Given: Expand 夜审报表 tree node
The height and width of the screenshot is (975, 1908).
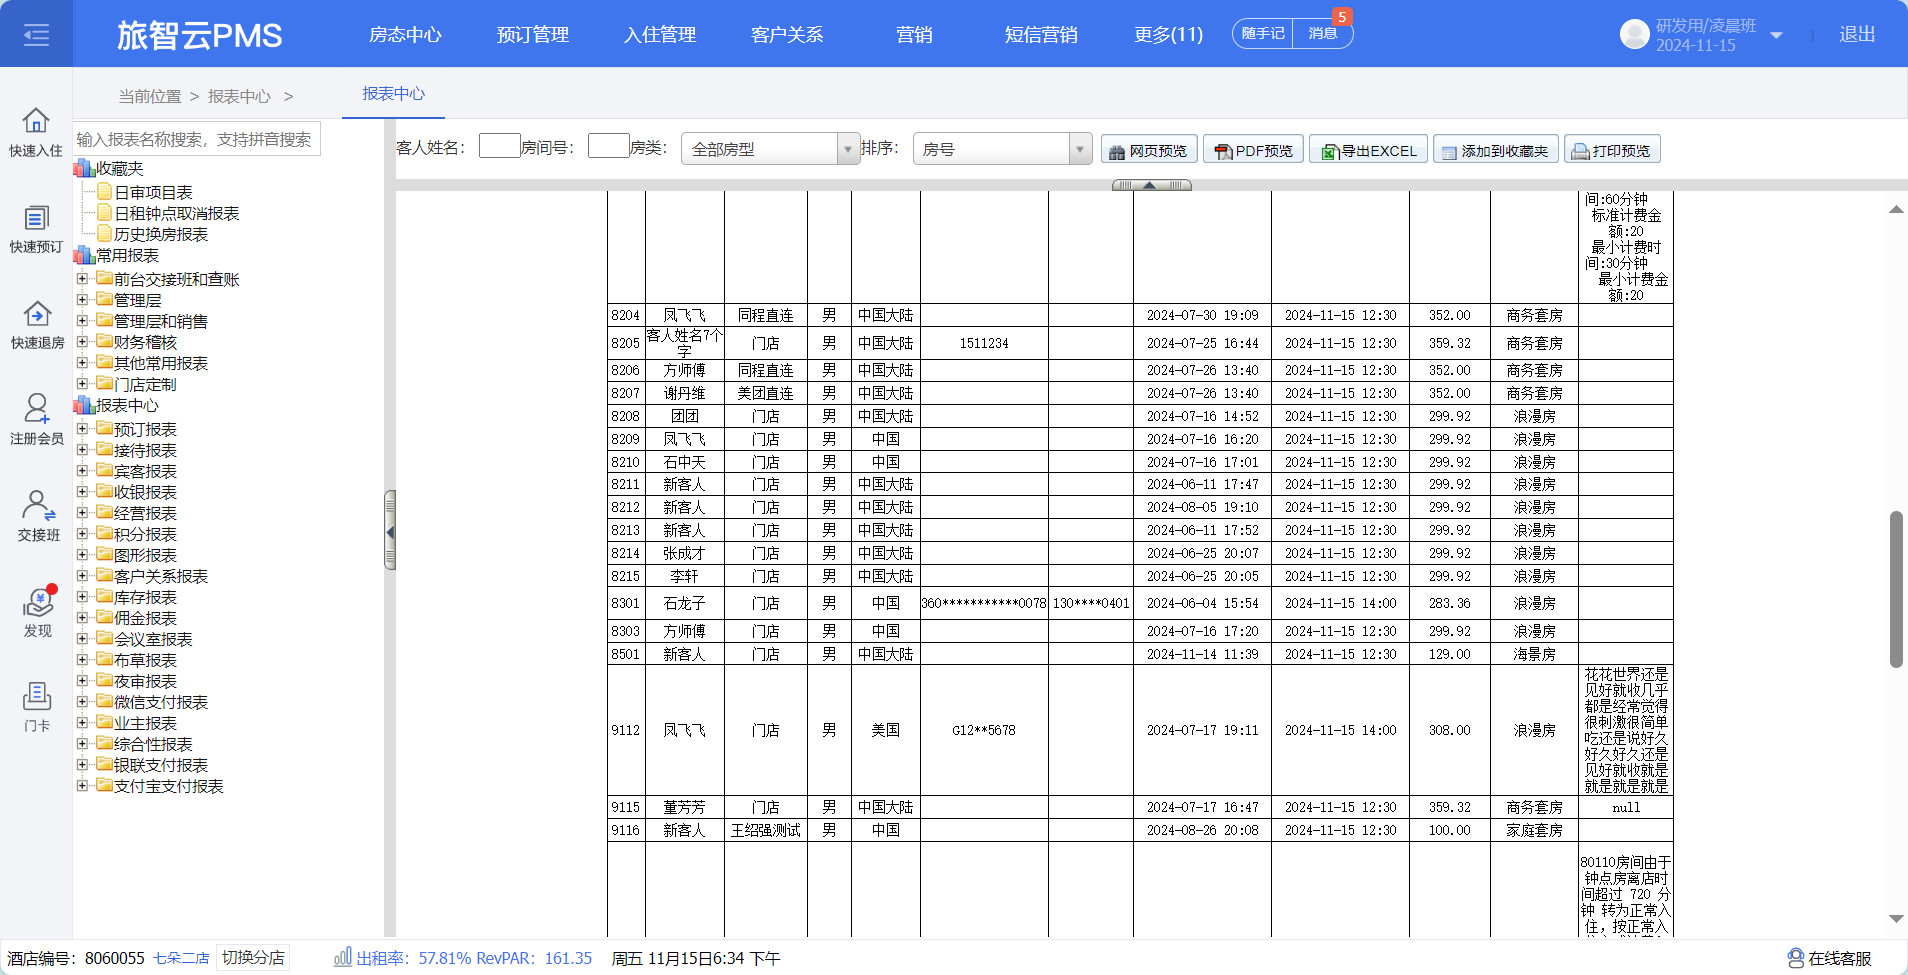Looking at the screenshot, I should 82,681.
